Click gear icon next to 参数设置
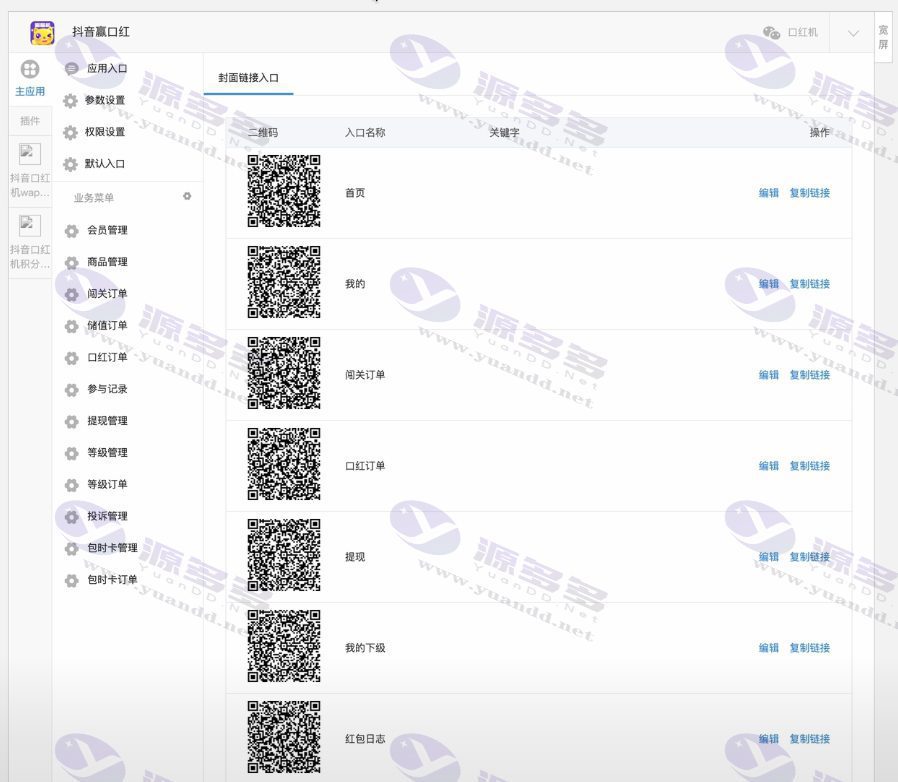The width and height of the screenshot is (898, 782). 70,101
